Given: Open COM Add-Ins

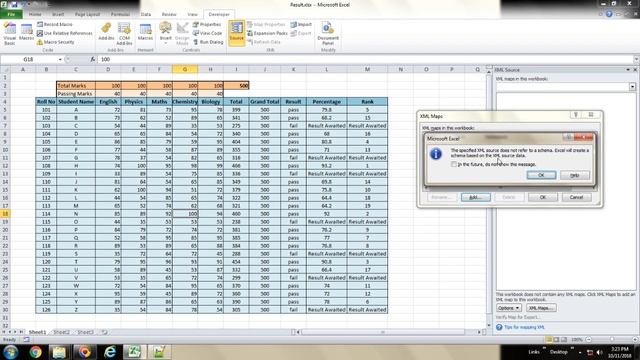Looking at the screenshot, I should [x=124, y=33].
